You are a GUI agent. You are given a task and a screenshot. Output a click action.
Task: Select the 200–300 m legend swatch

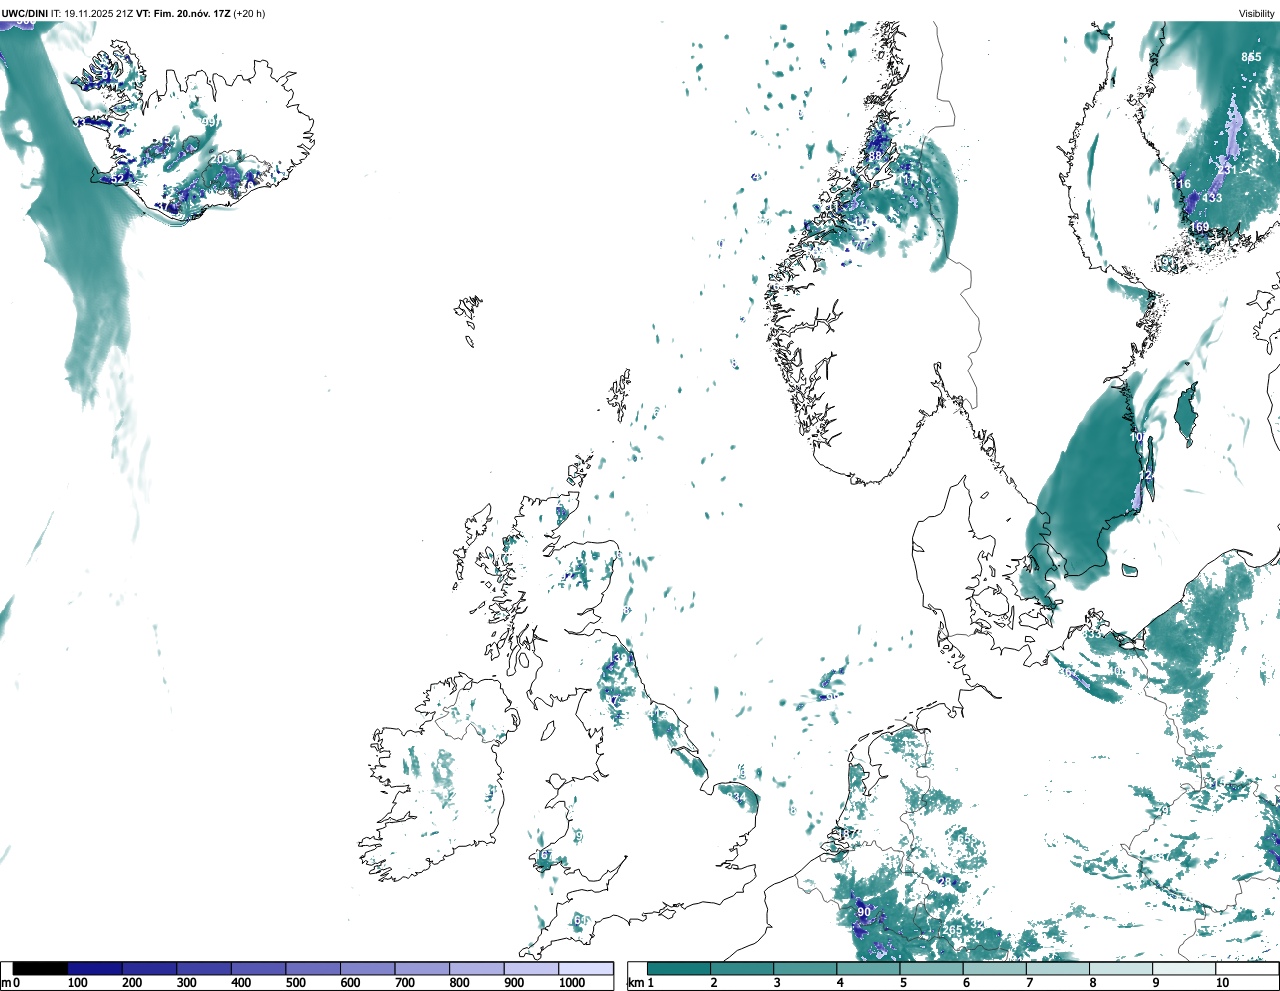[x=149, y=968]
